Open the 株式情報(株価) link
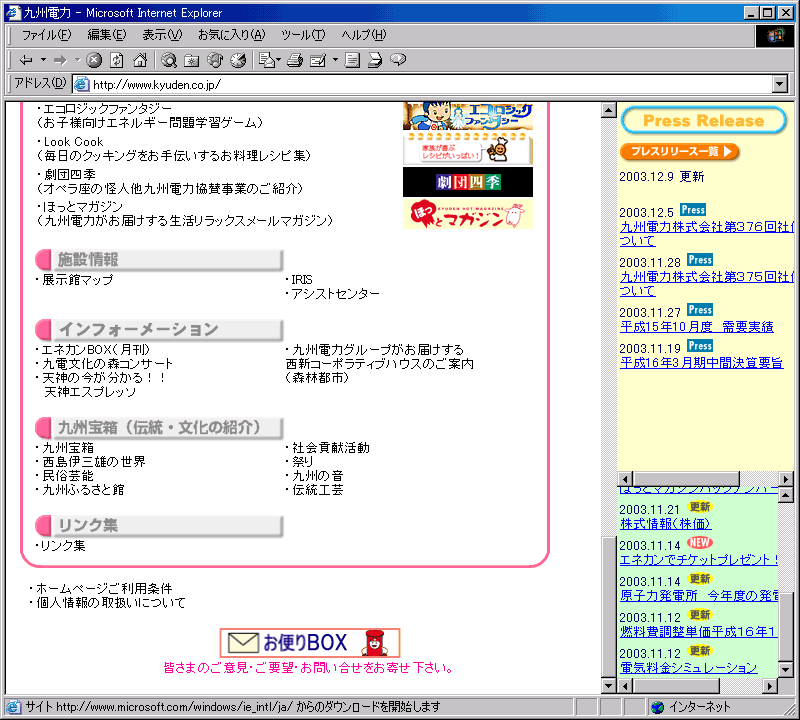The width and height of the screenshot is (800, 720). 665,524
